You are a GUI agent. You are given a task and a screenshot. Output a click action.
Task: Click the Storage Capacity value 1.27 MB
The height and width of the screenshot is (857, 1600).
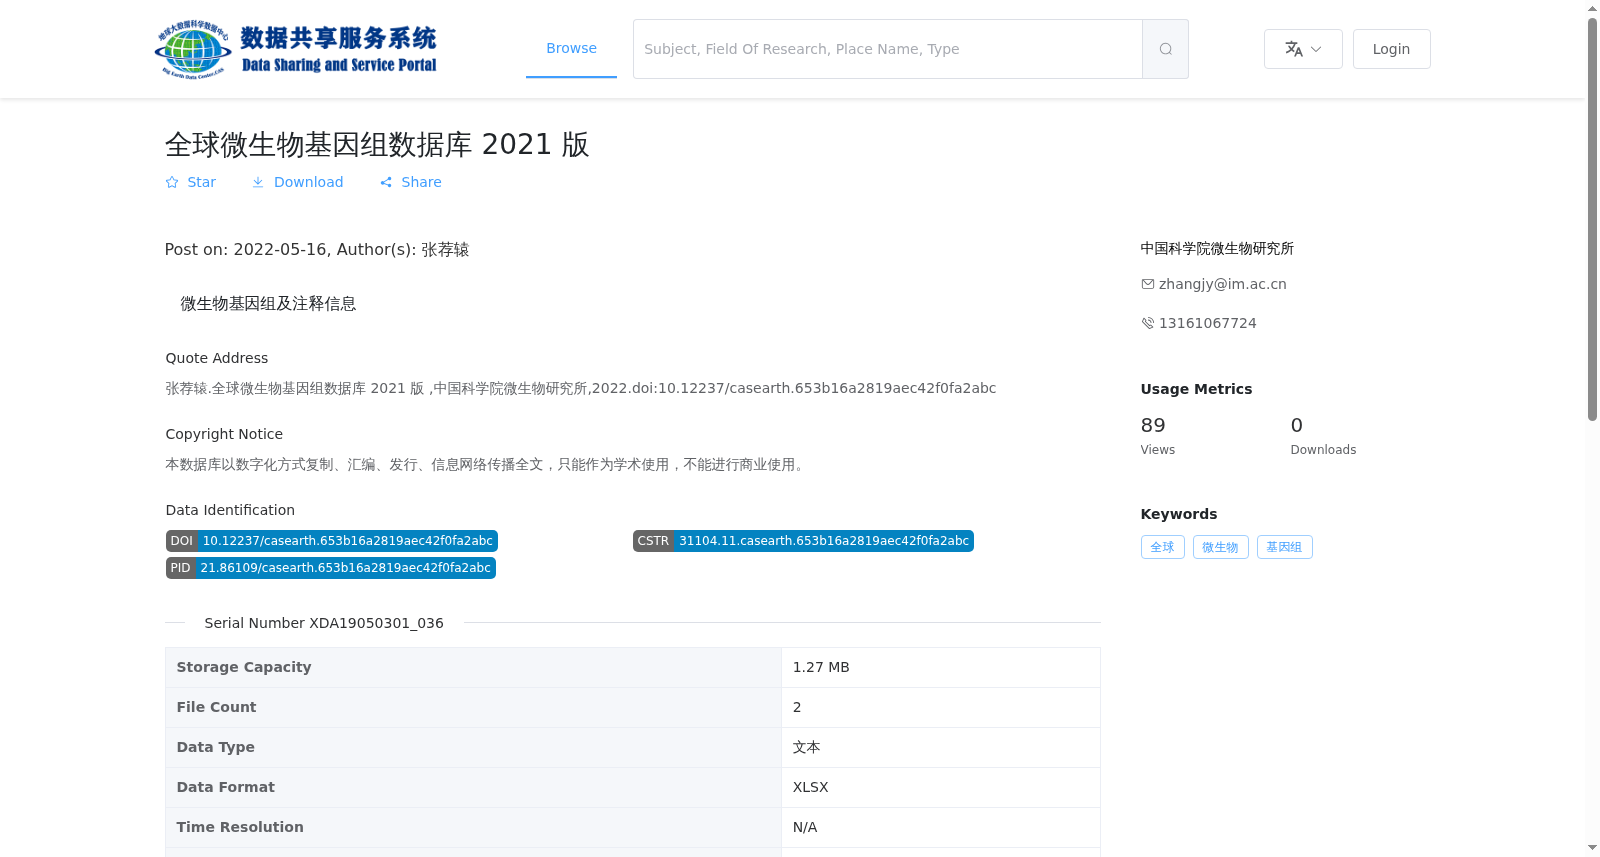click(x=821, y=667)
